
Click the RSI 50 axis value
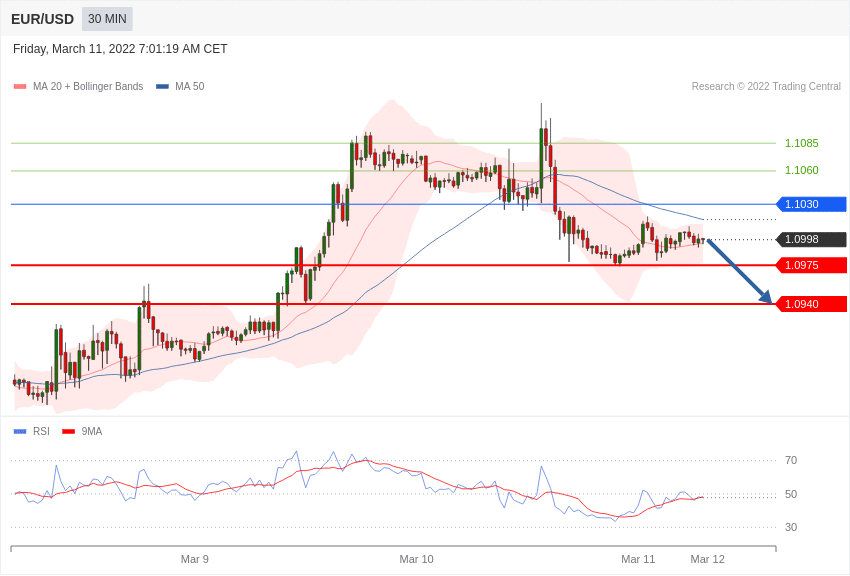(x=791, y=494)
